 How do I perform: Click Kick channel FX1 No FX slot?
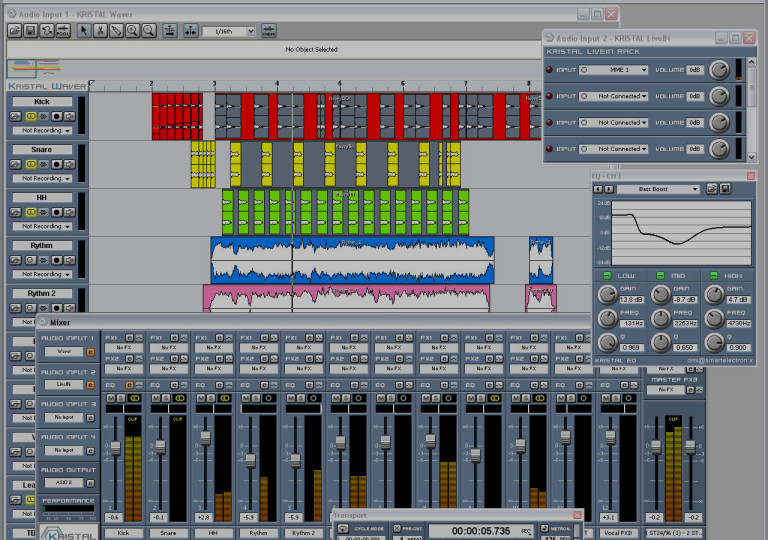pos(124,347)
